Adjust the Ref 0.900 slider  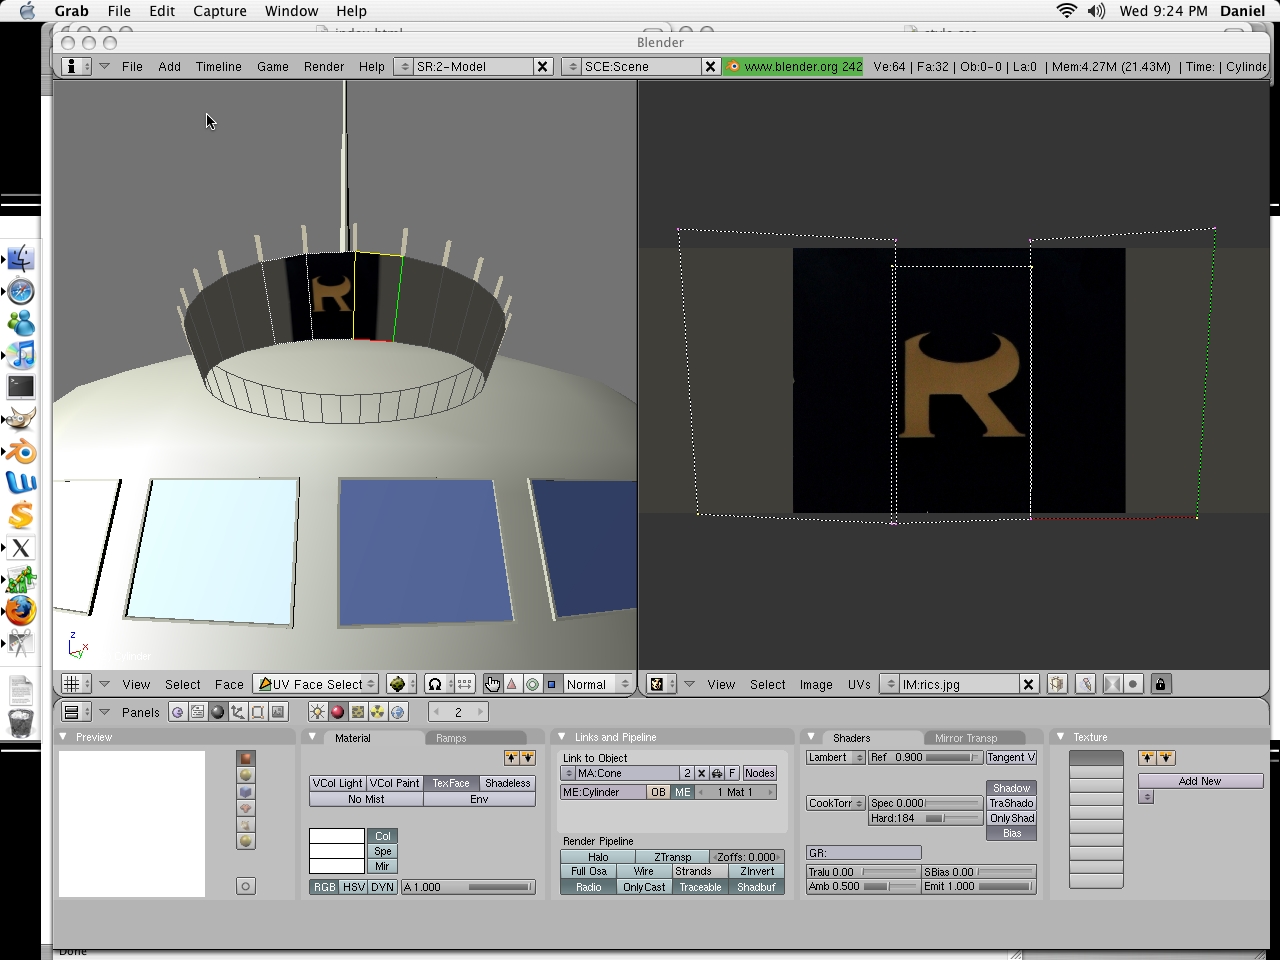click(925, 758)
